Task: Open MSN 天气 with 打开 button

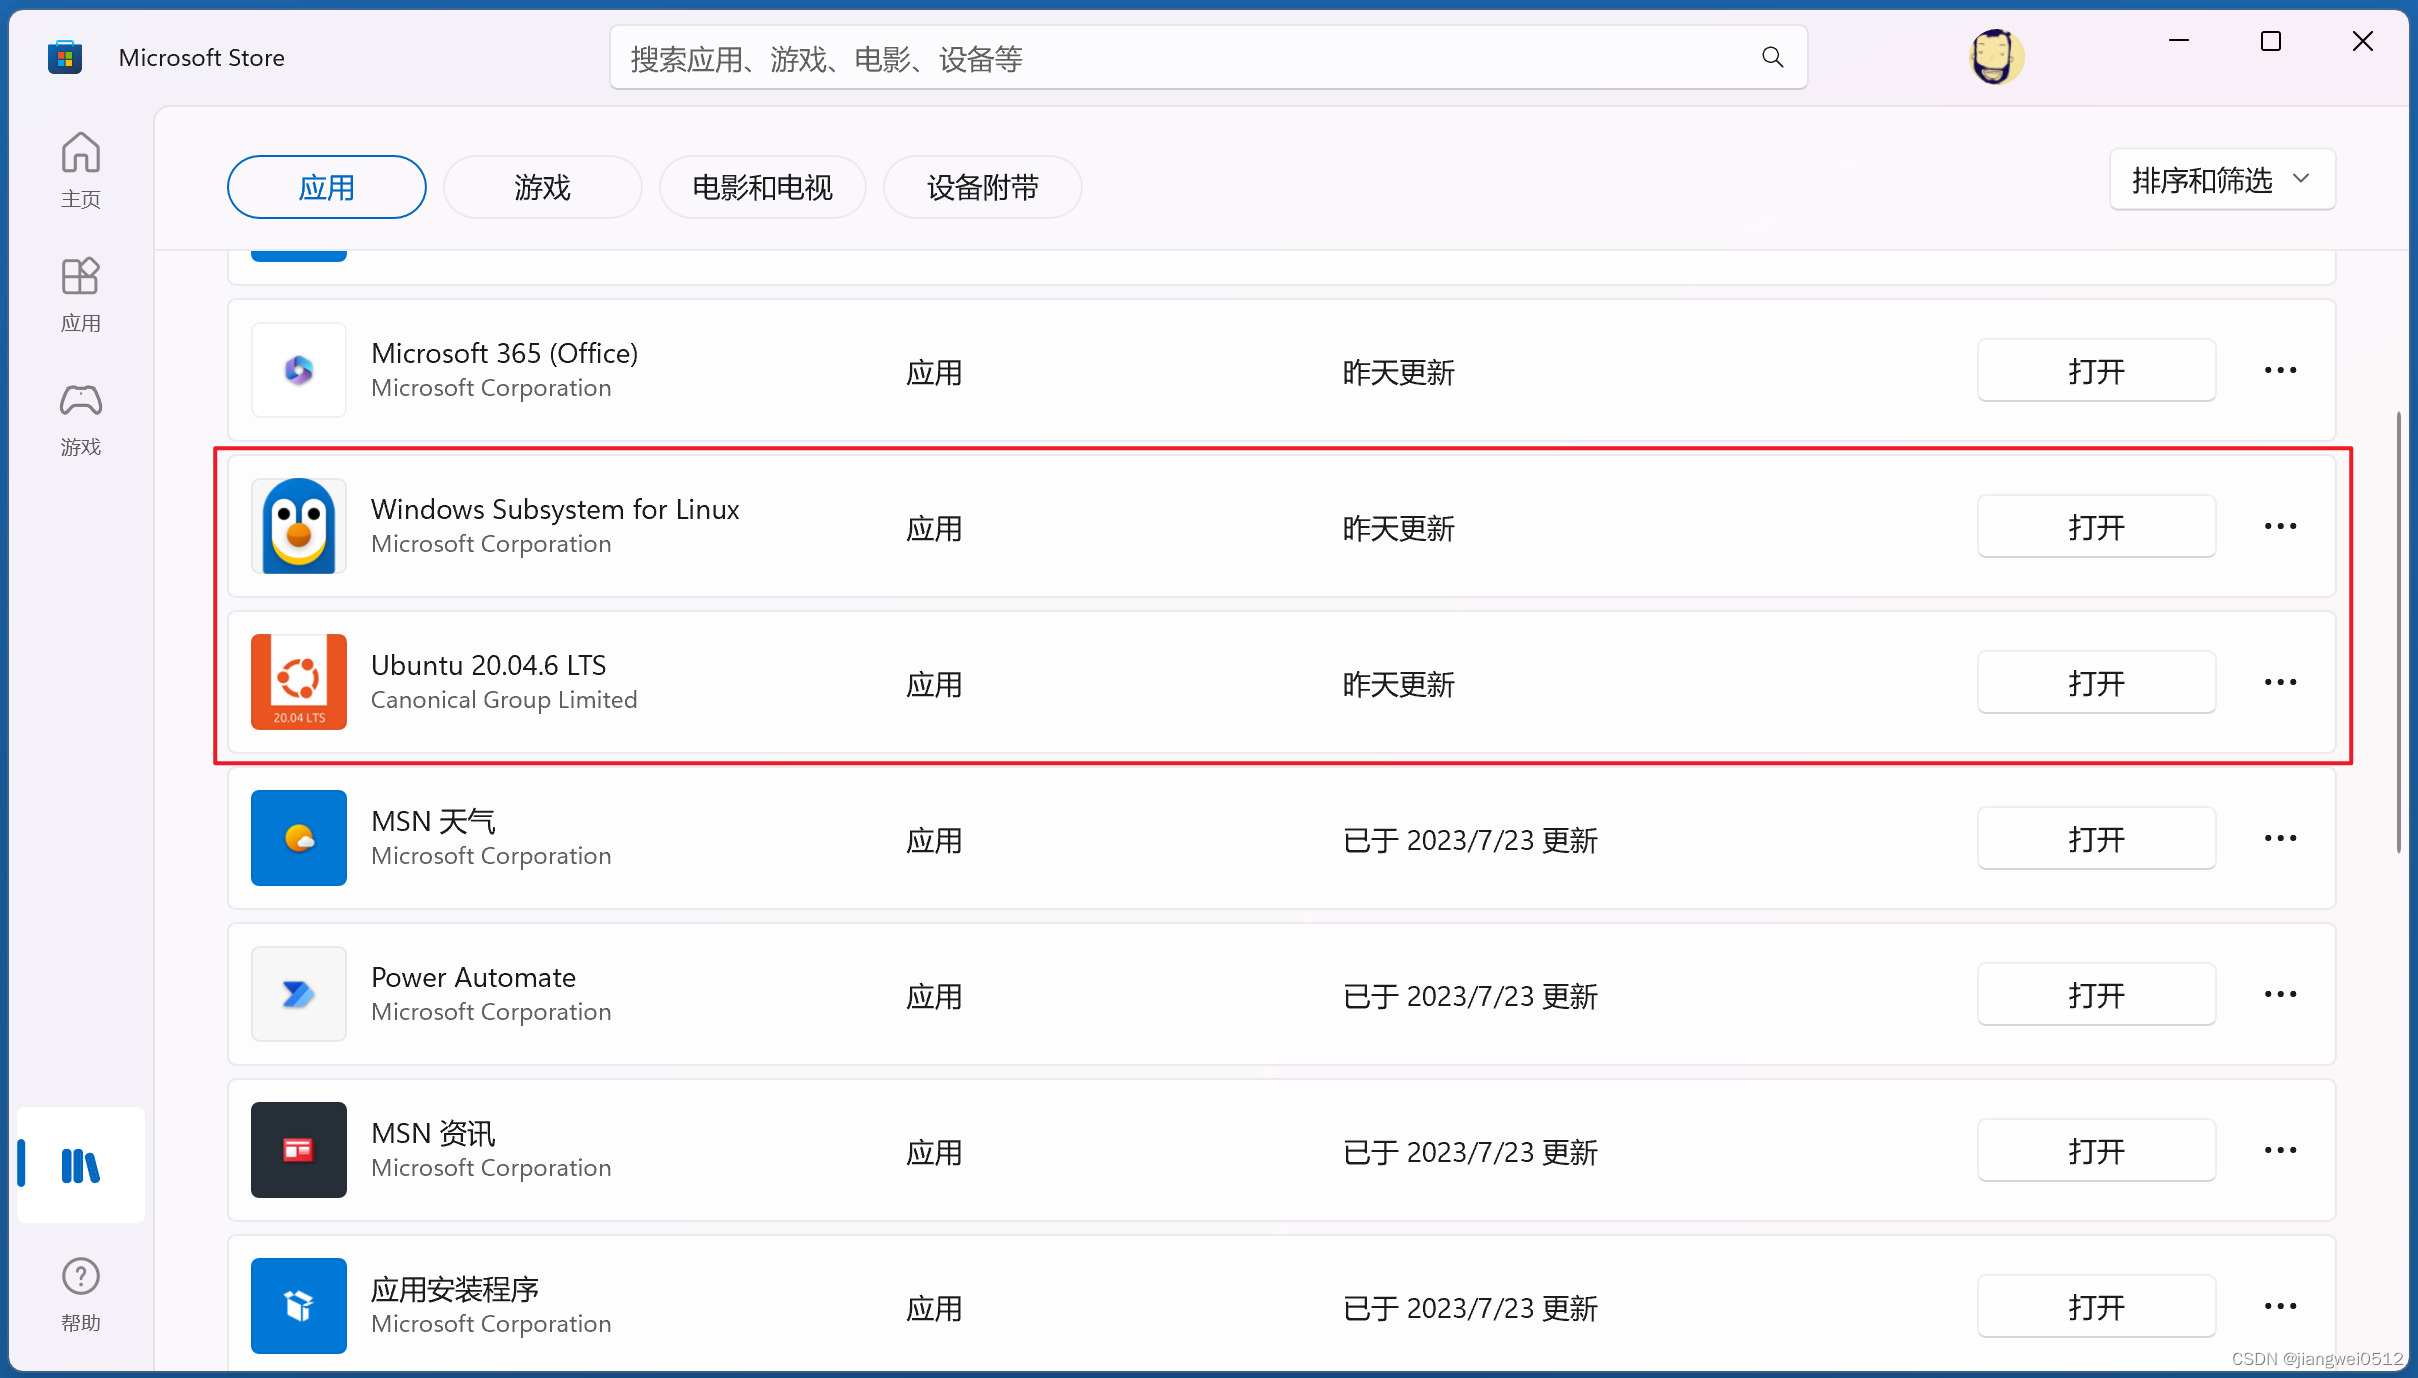Action: [2096, 839]
